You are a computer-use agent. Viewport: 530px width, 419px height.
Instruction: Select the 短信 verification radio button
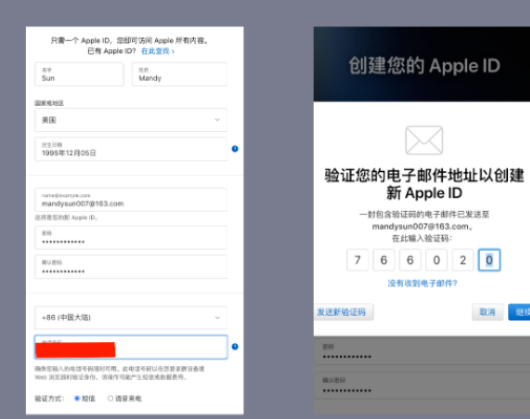coord(77,398)
